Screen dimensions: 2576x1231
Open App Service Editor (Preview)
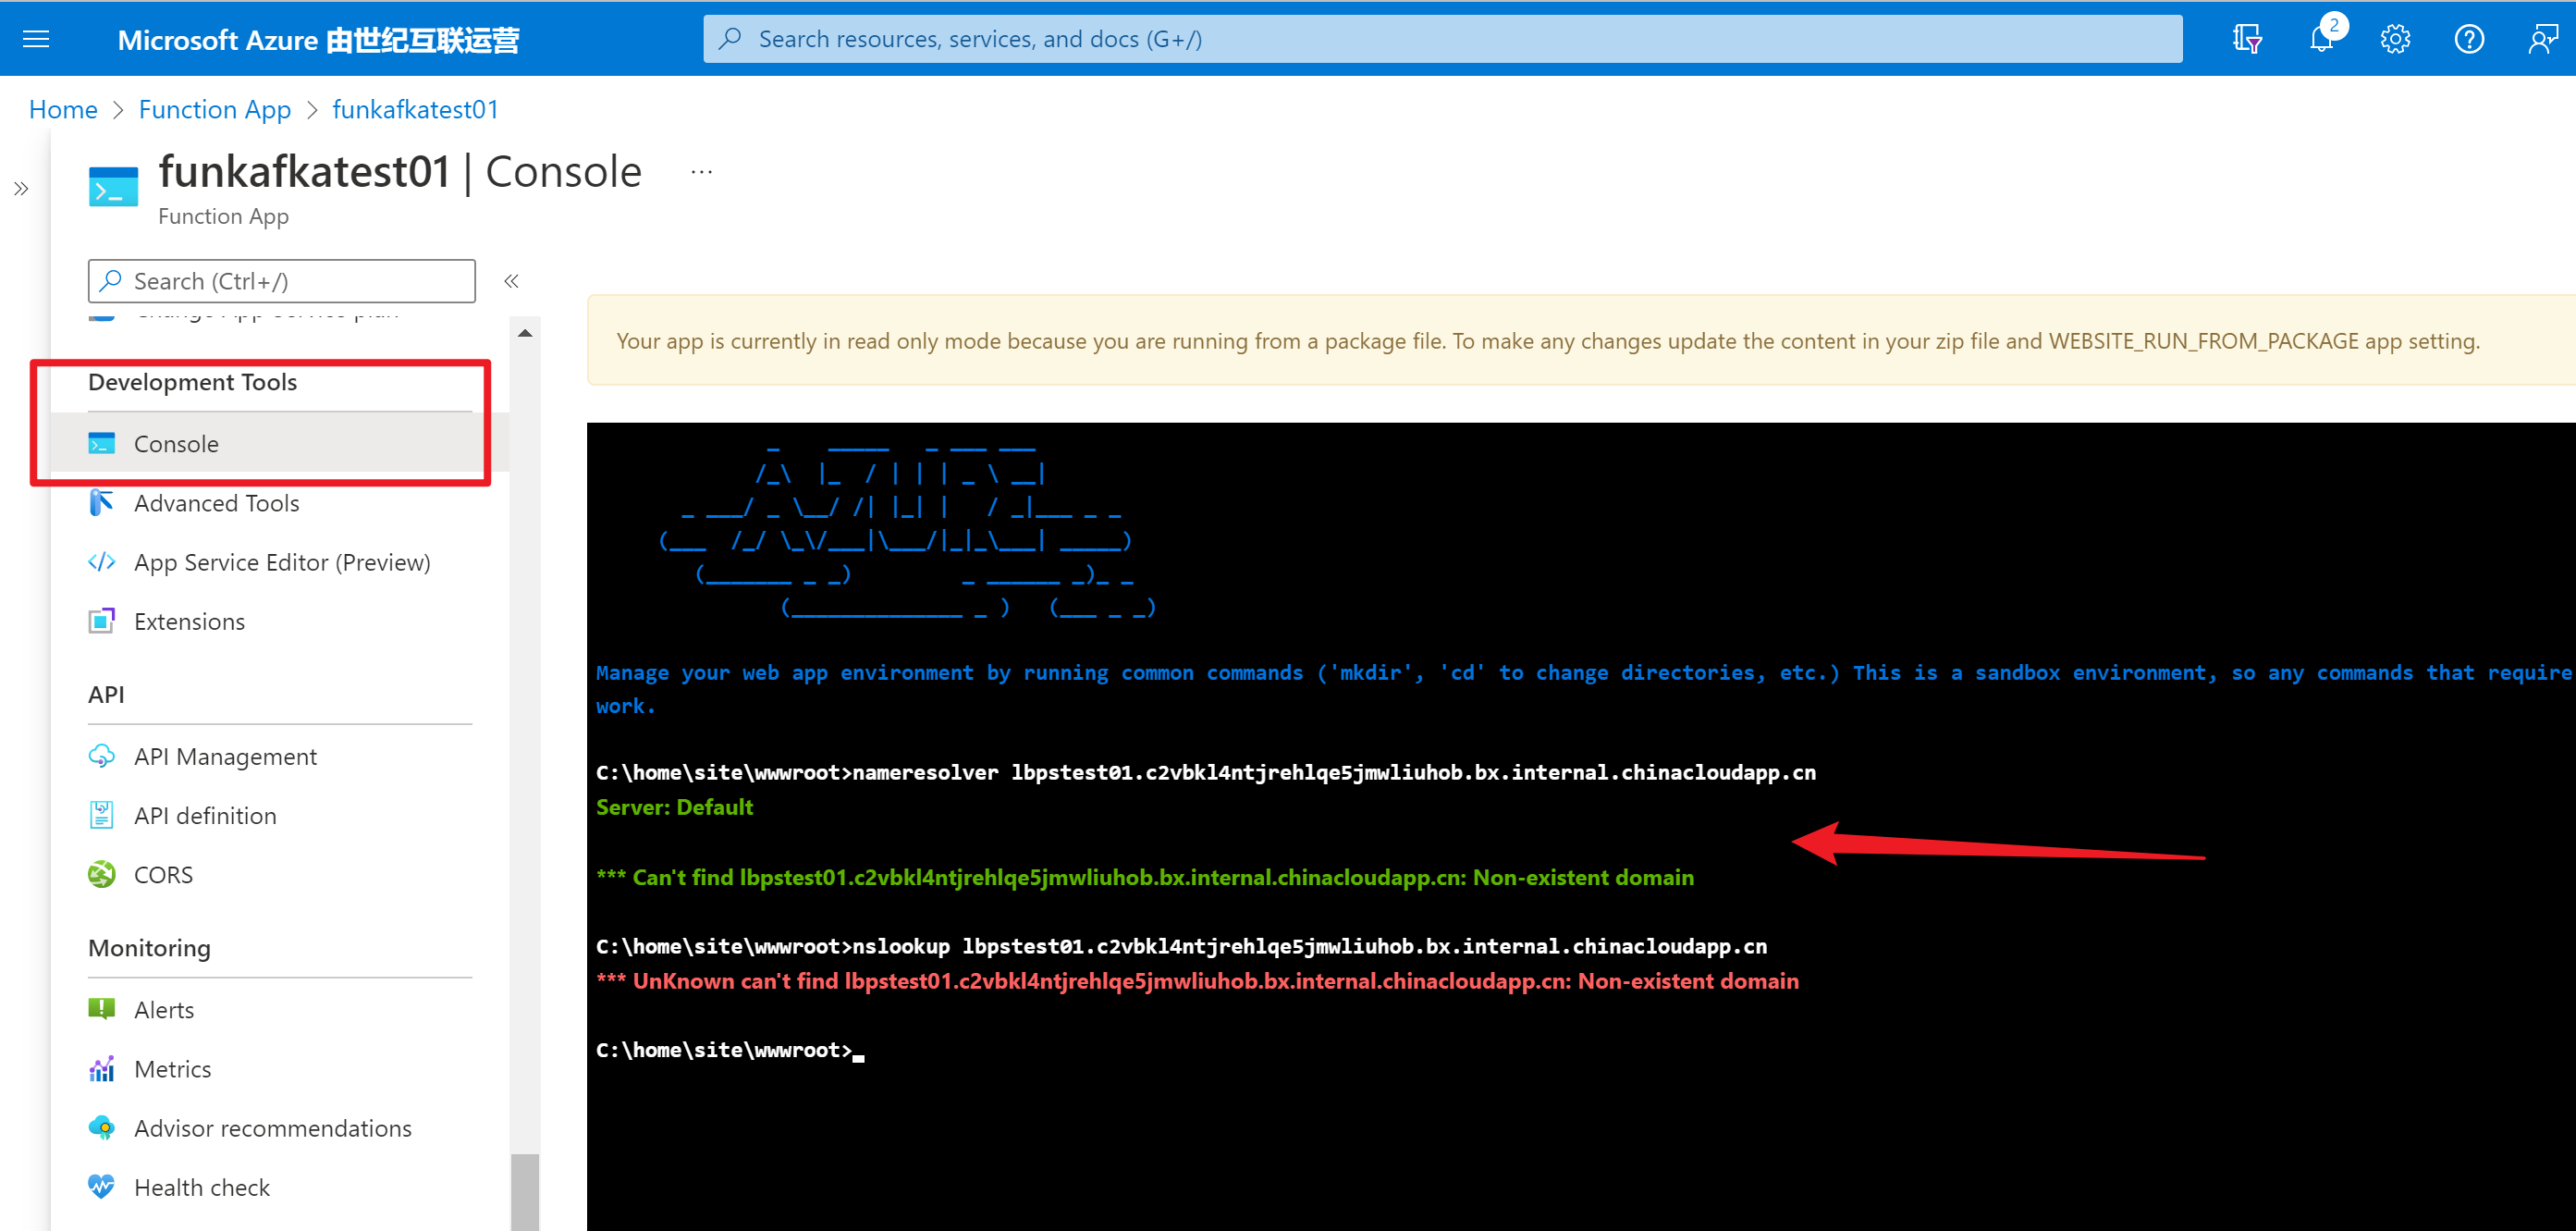coord(281,562)
